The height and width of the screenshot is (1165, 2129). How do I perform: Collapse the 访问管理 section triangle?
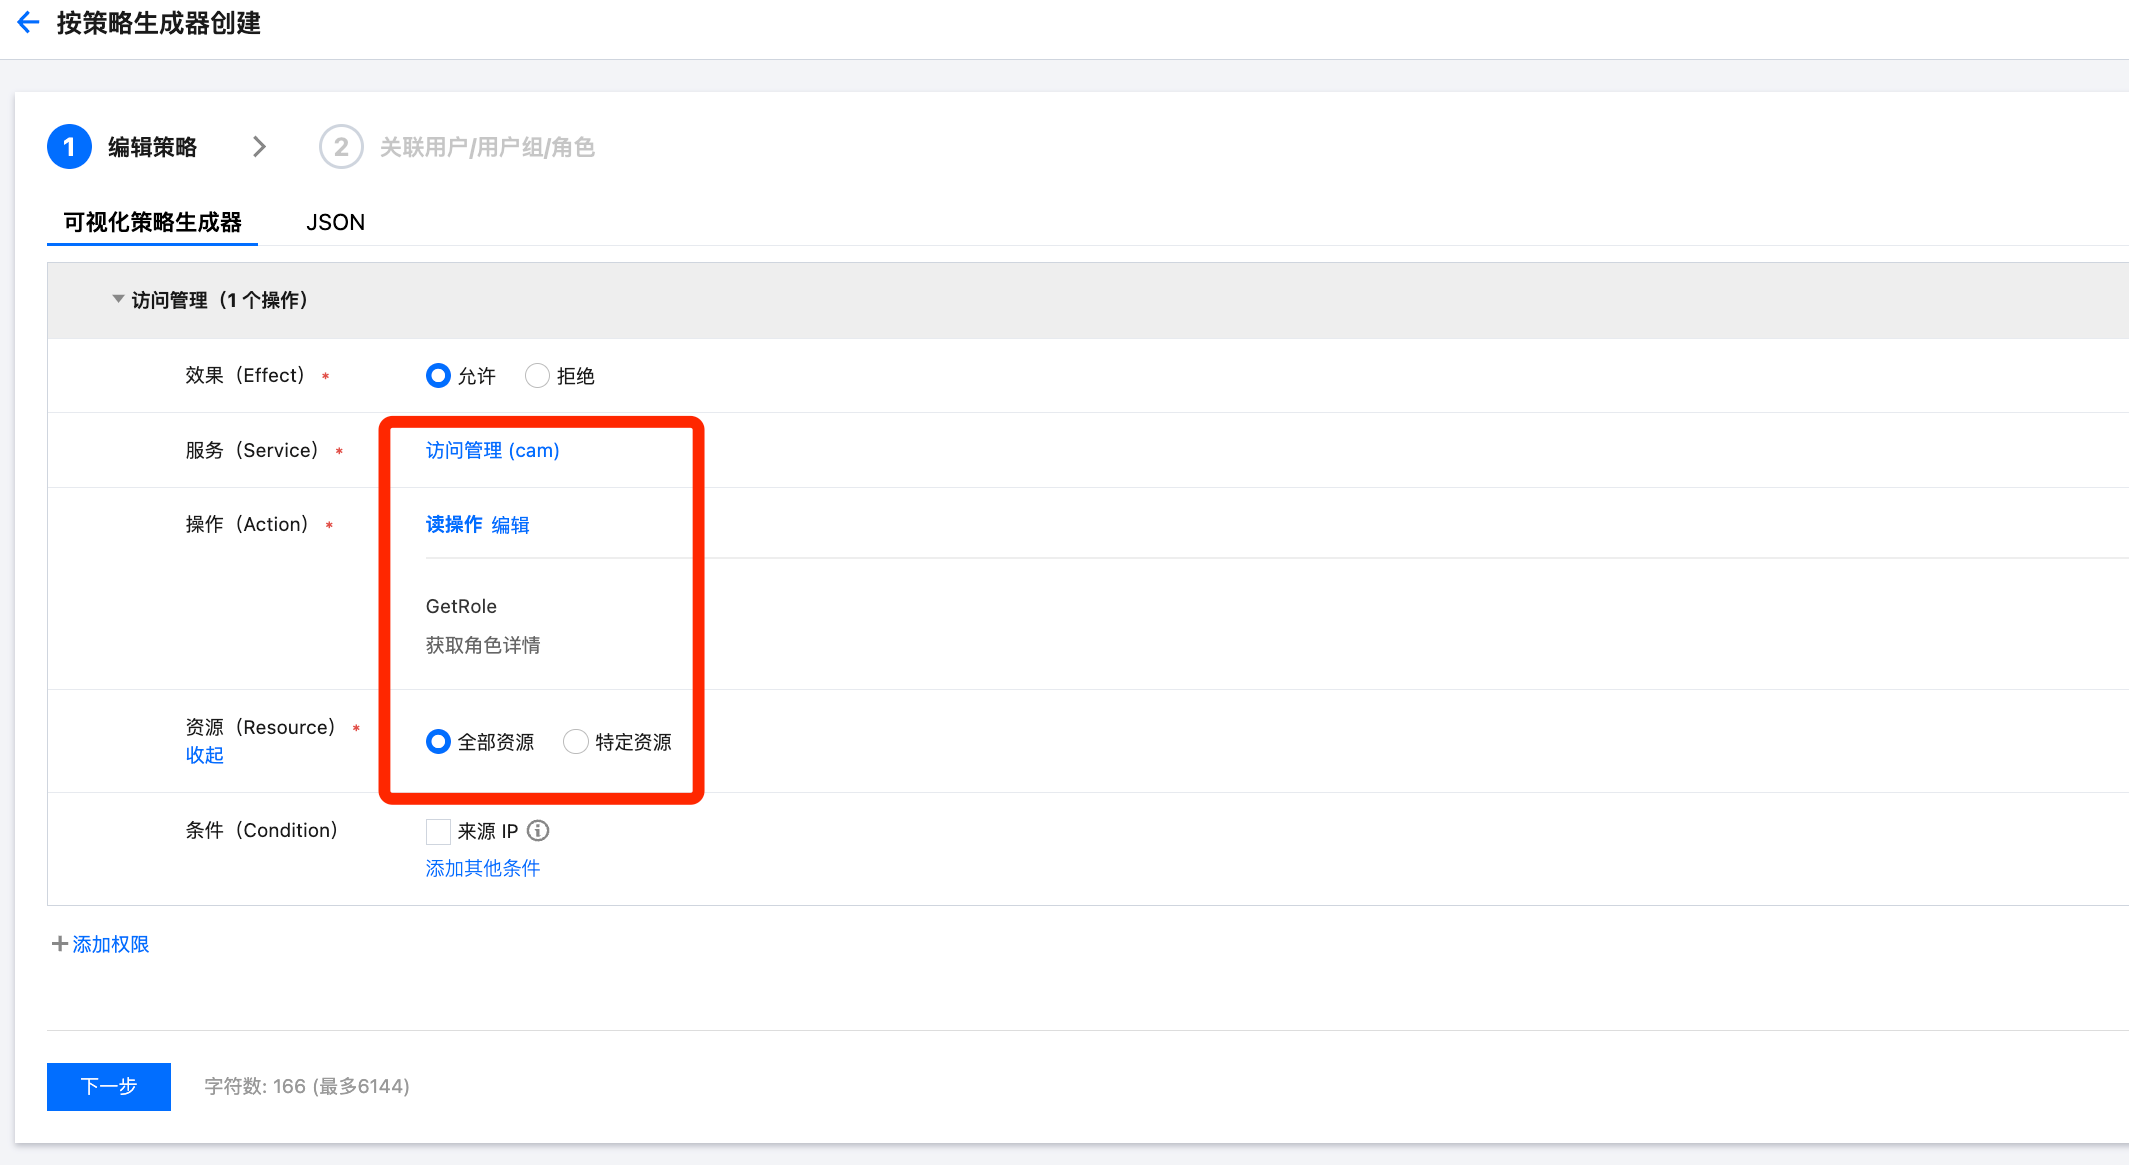tap(118, 299)
